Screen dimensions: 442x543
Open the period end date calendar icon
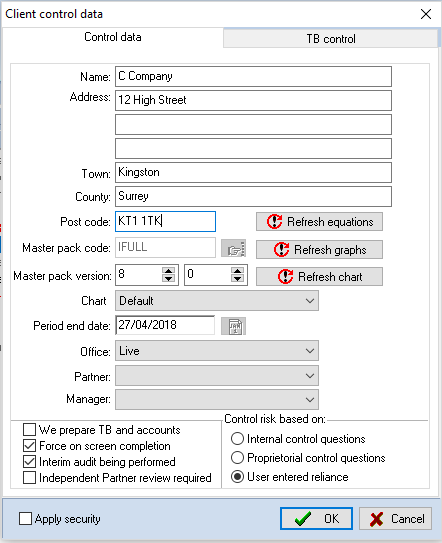[x=233, y=326]
